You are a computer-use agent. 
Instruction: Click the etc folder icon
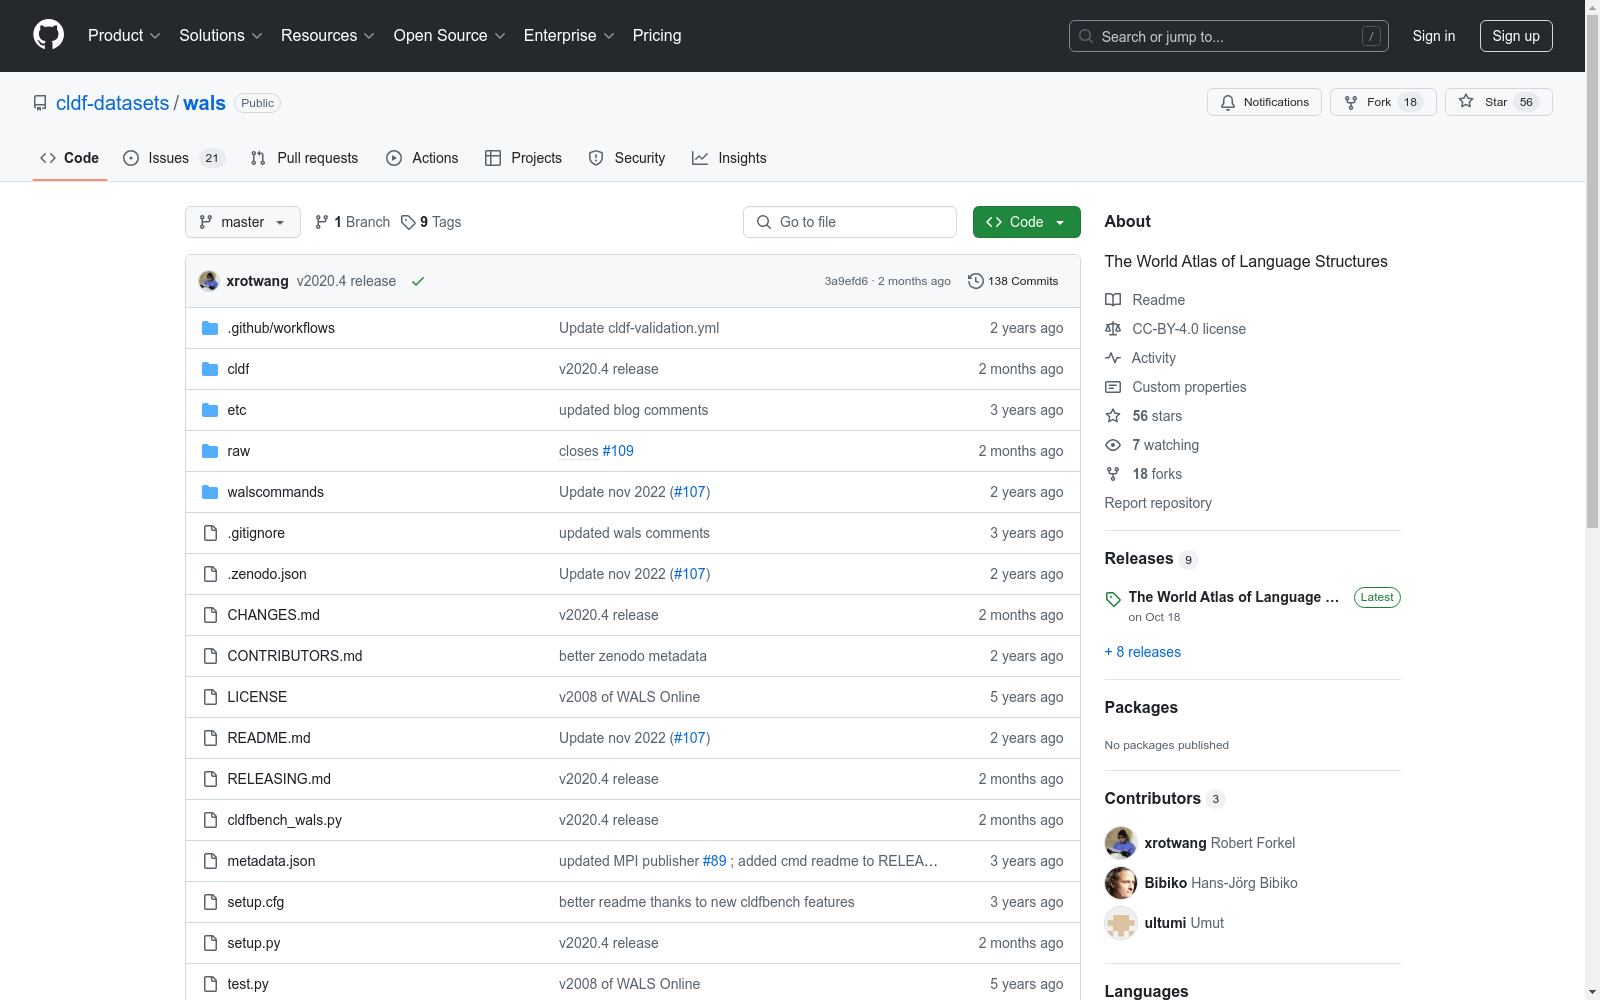tap(210, 410)
